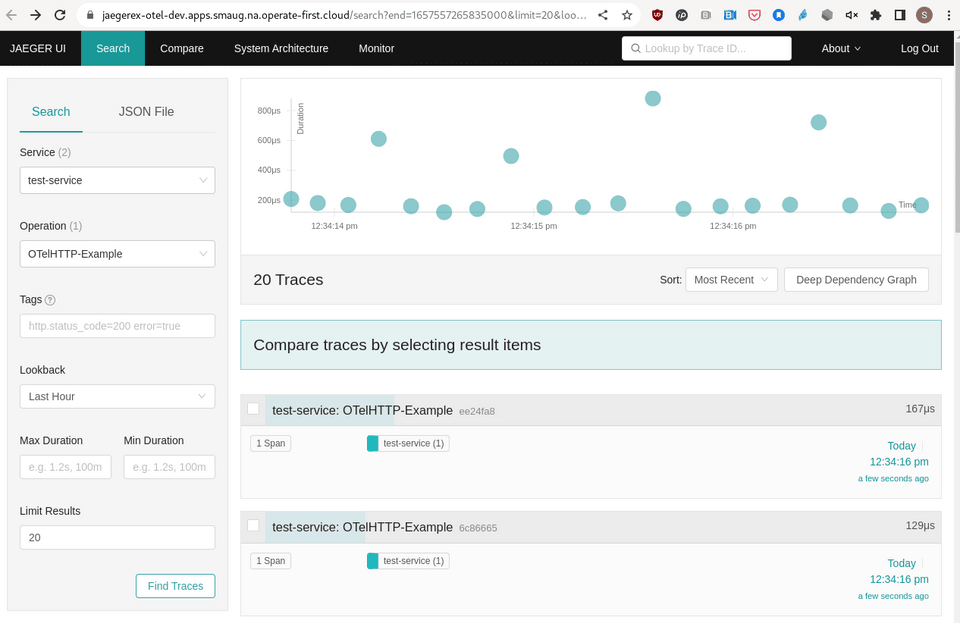Click the uBlock Origin extension icon
Viewport: 960px width, 623px height.
point(659,16)
